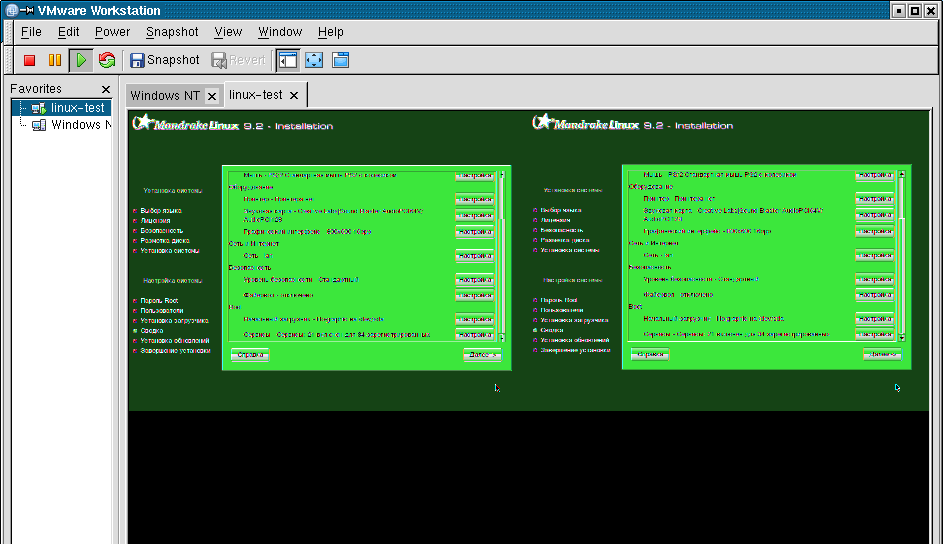The image size is (943, 544).
Task: Click the linux-test VM icon in Favorites
Action: pyautogui.click(x=39, y=108)
